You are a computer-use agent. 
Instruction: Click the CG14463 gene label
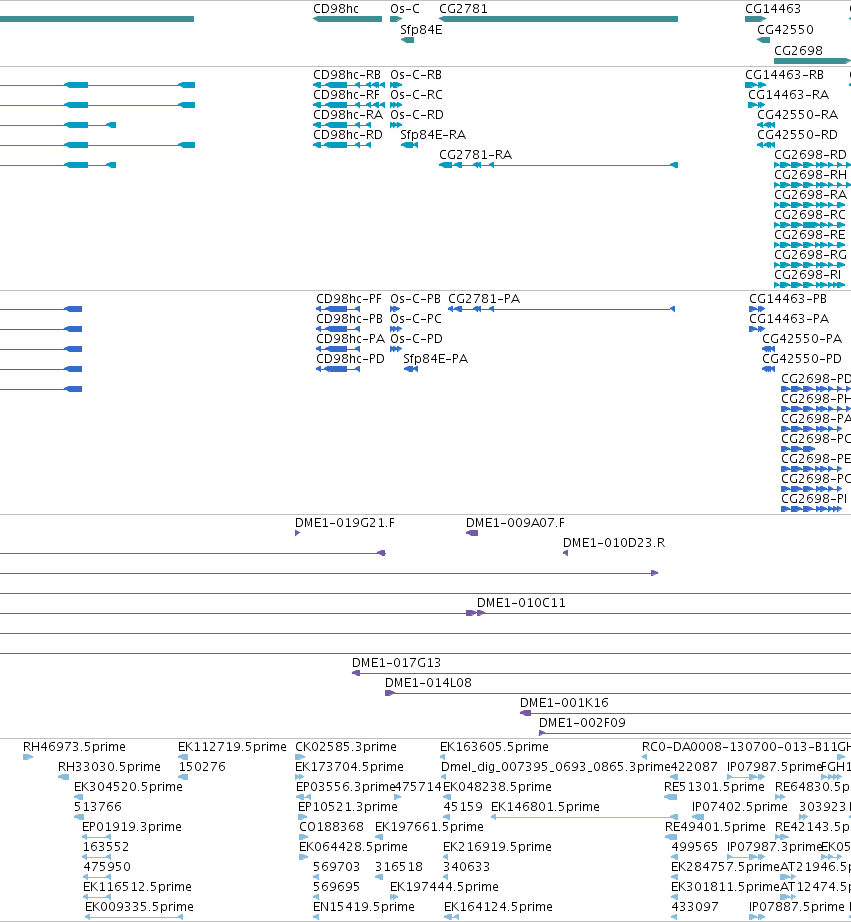[773, 9]
